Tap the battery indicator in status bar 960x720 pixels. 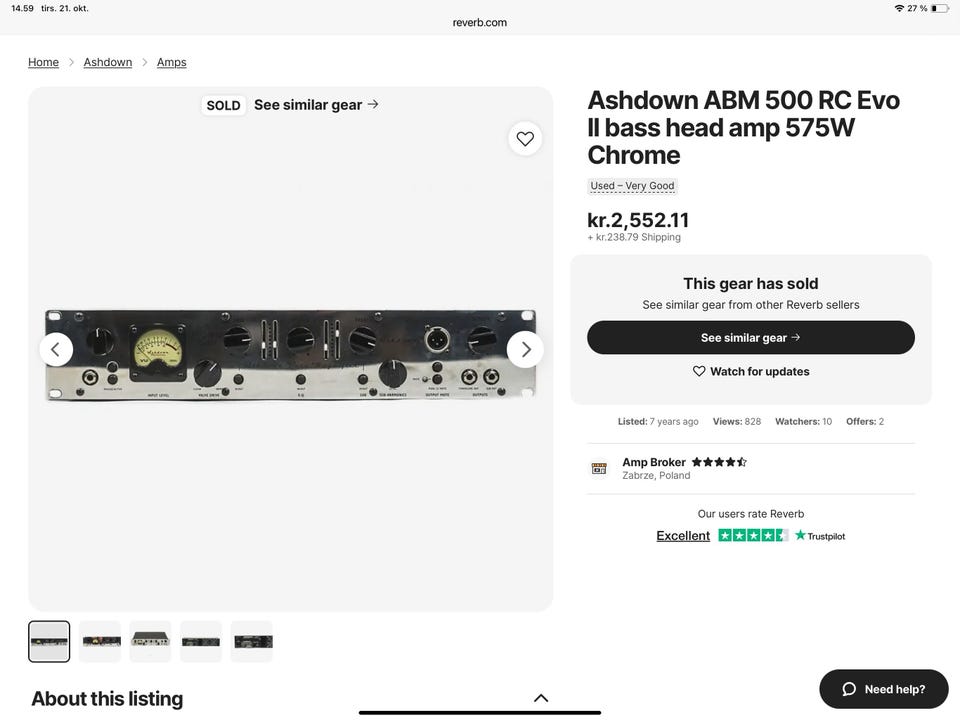tap(939, 8)
